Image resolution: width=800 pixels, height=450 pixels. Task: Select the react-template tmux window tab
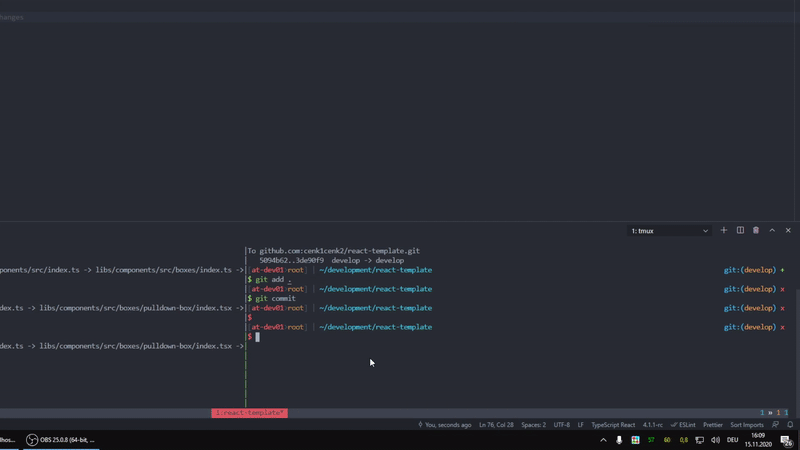tap(249, 413)
